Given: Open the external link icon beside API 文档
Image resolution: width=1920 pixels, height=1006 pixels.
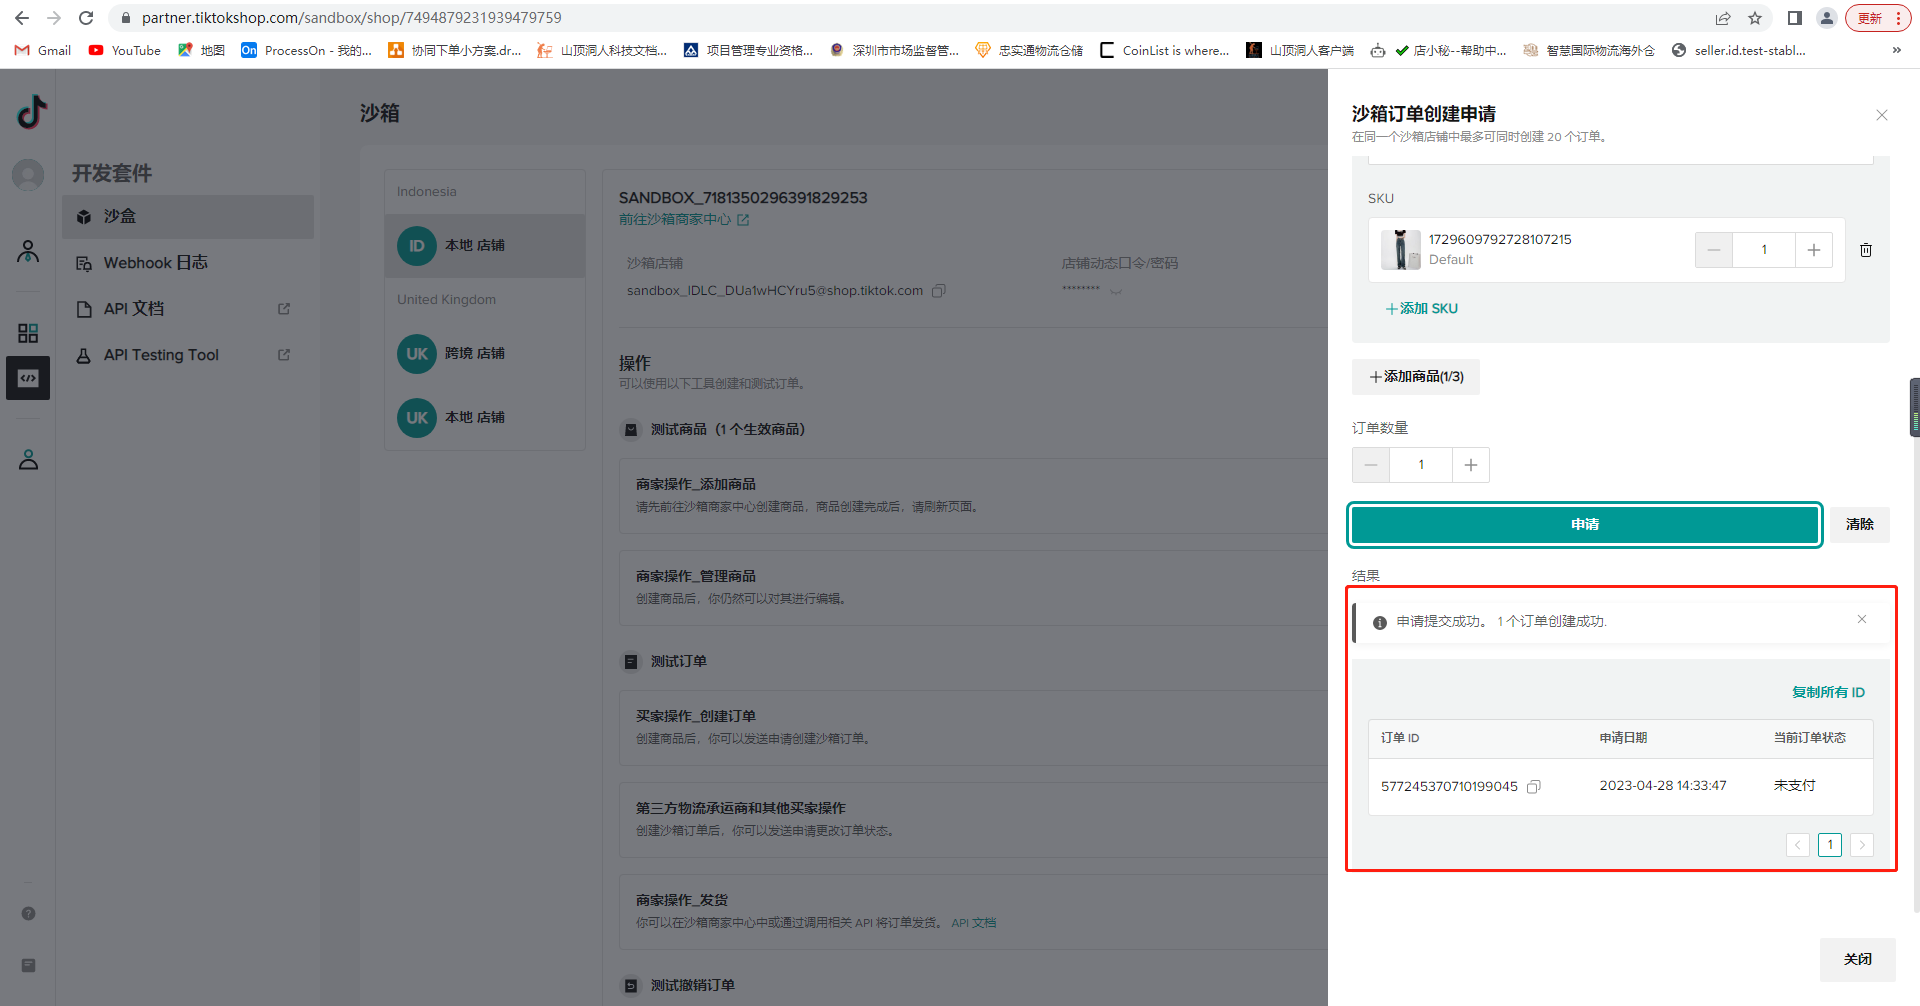Looking at the screenshot, I should [284, 309].
